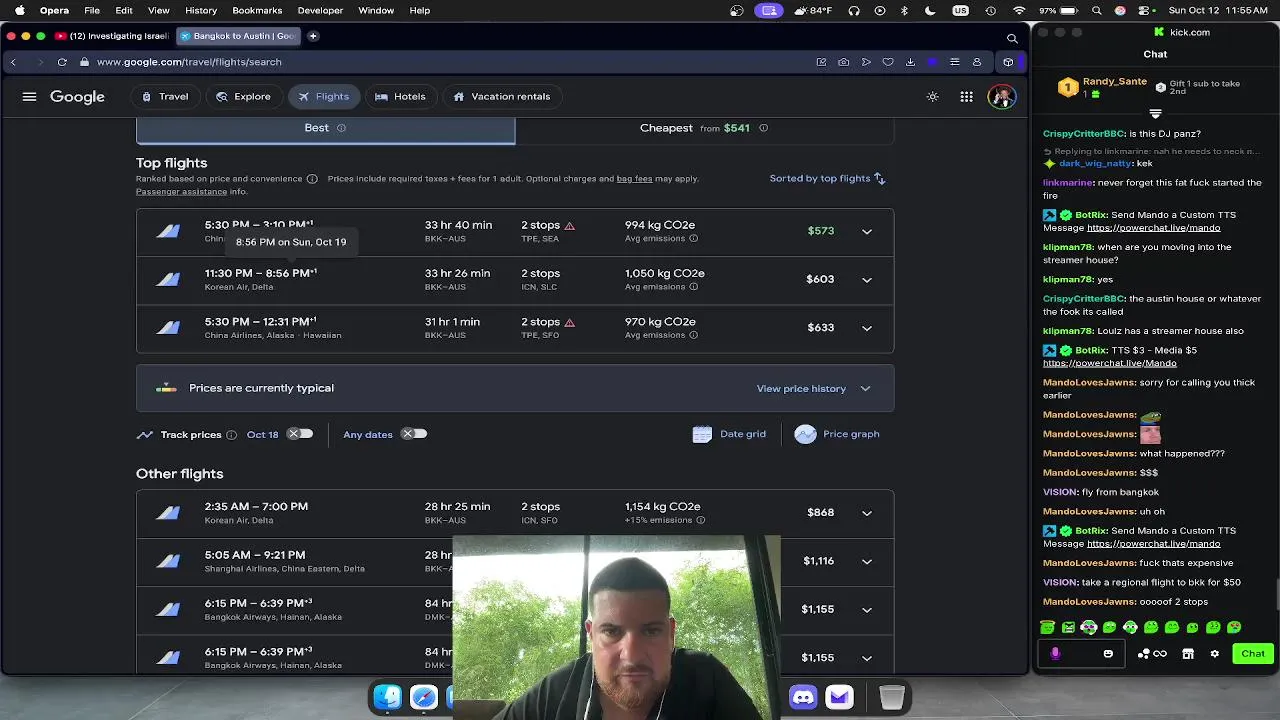Open the Google account profile avatar

click(1001, 97)
